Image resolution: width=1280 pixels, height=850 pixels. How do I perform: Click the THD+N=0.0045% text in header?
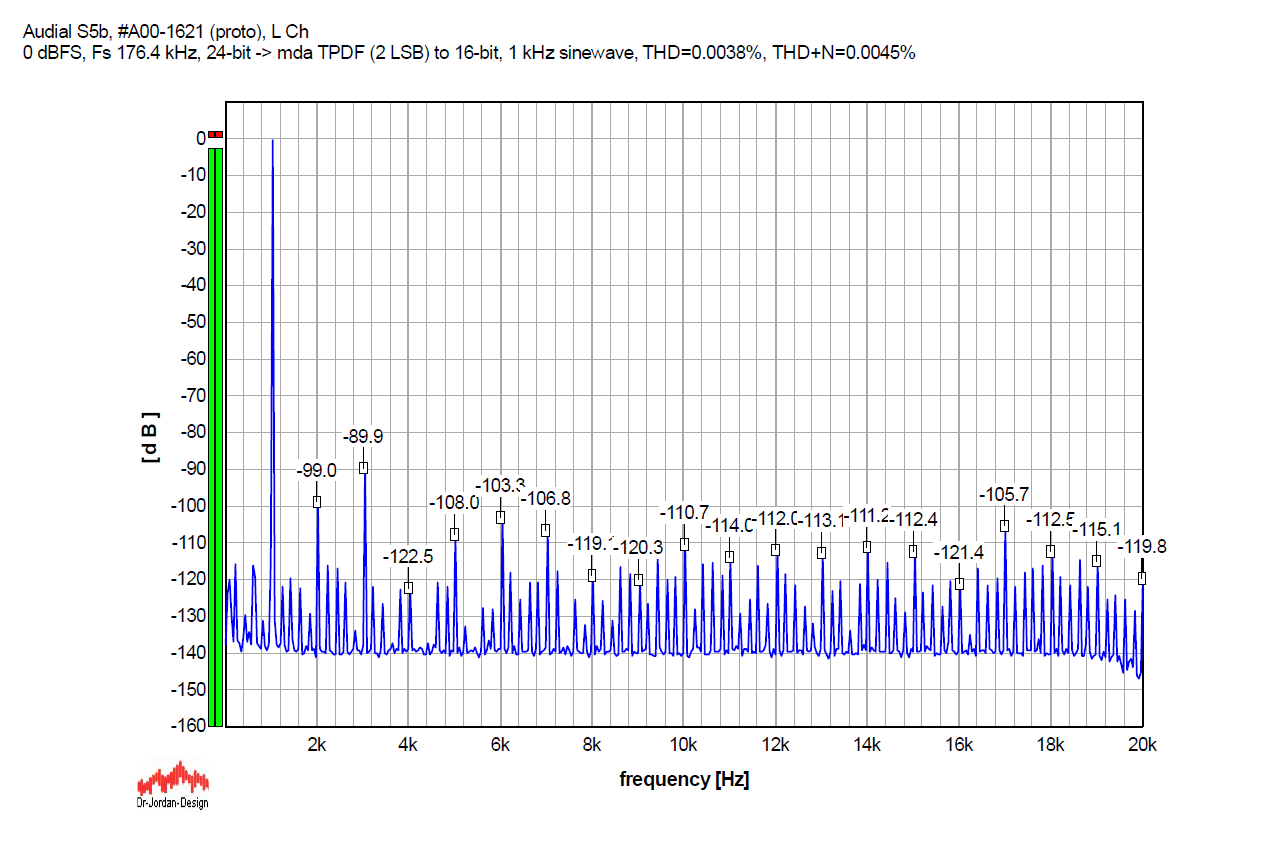(843, 53)
